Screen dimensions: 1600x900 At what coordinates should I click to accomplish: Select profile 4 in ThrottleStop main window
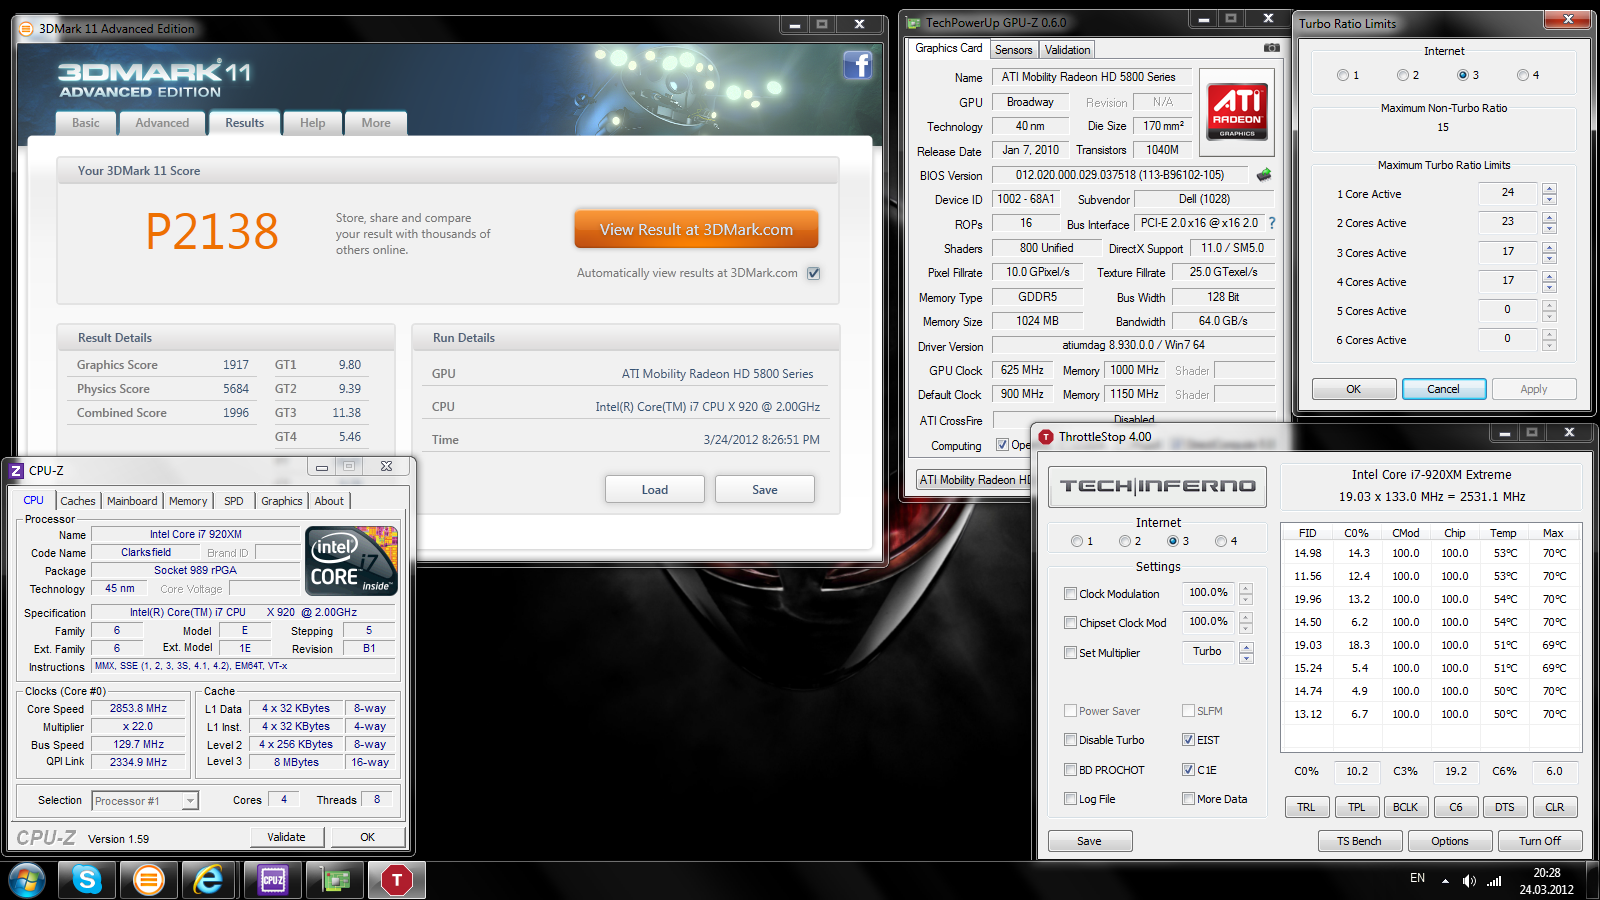pos(1221,541)
